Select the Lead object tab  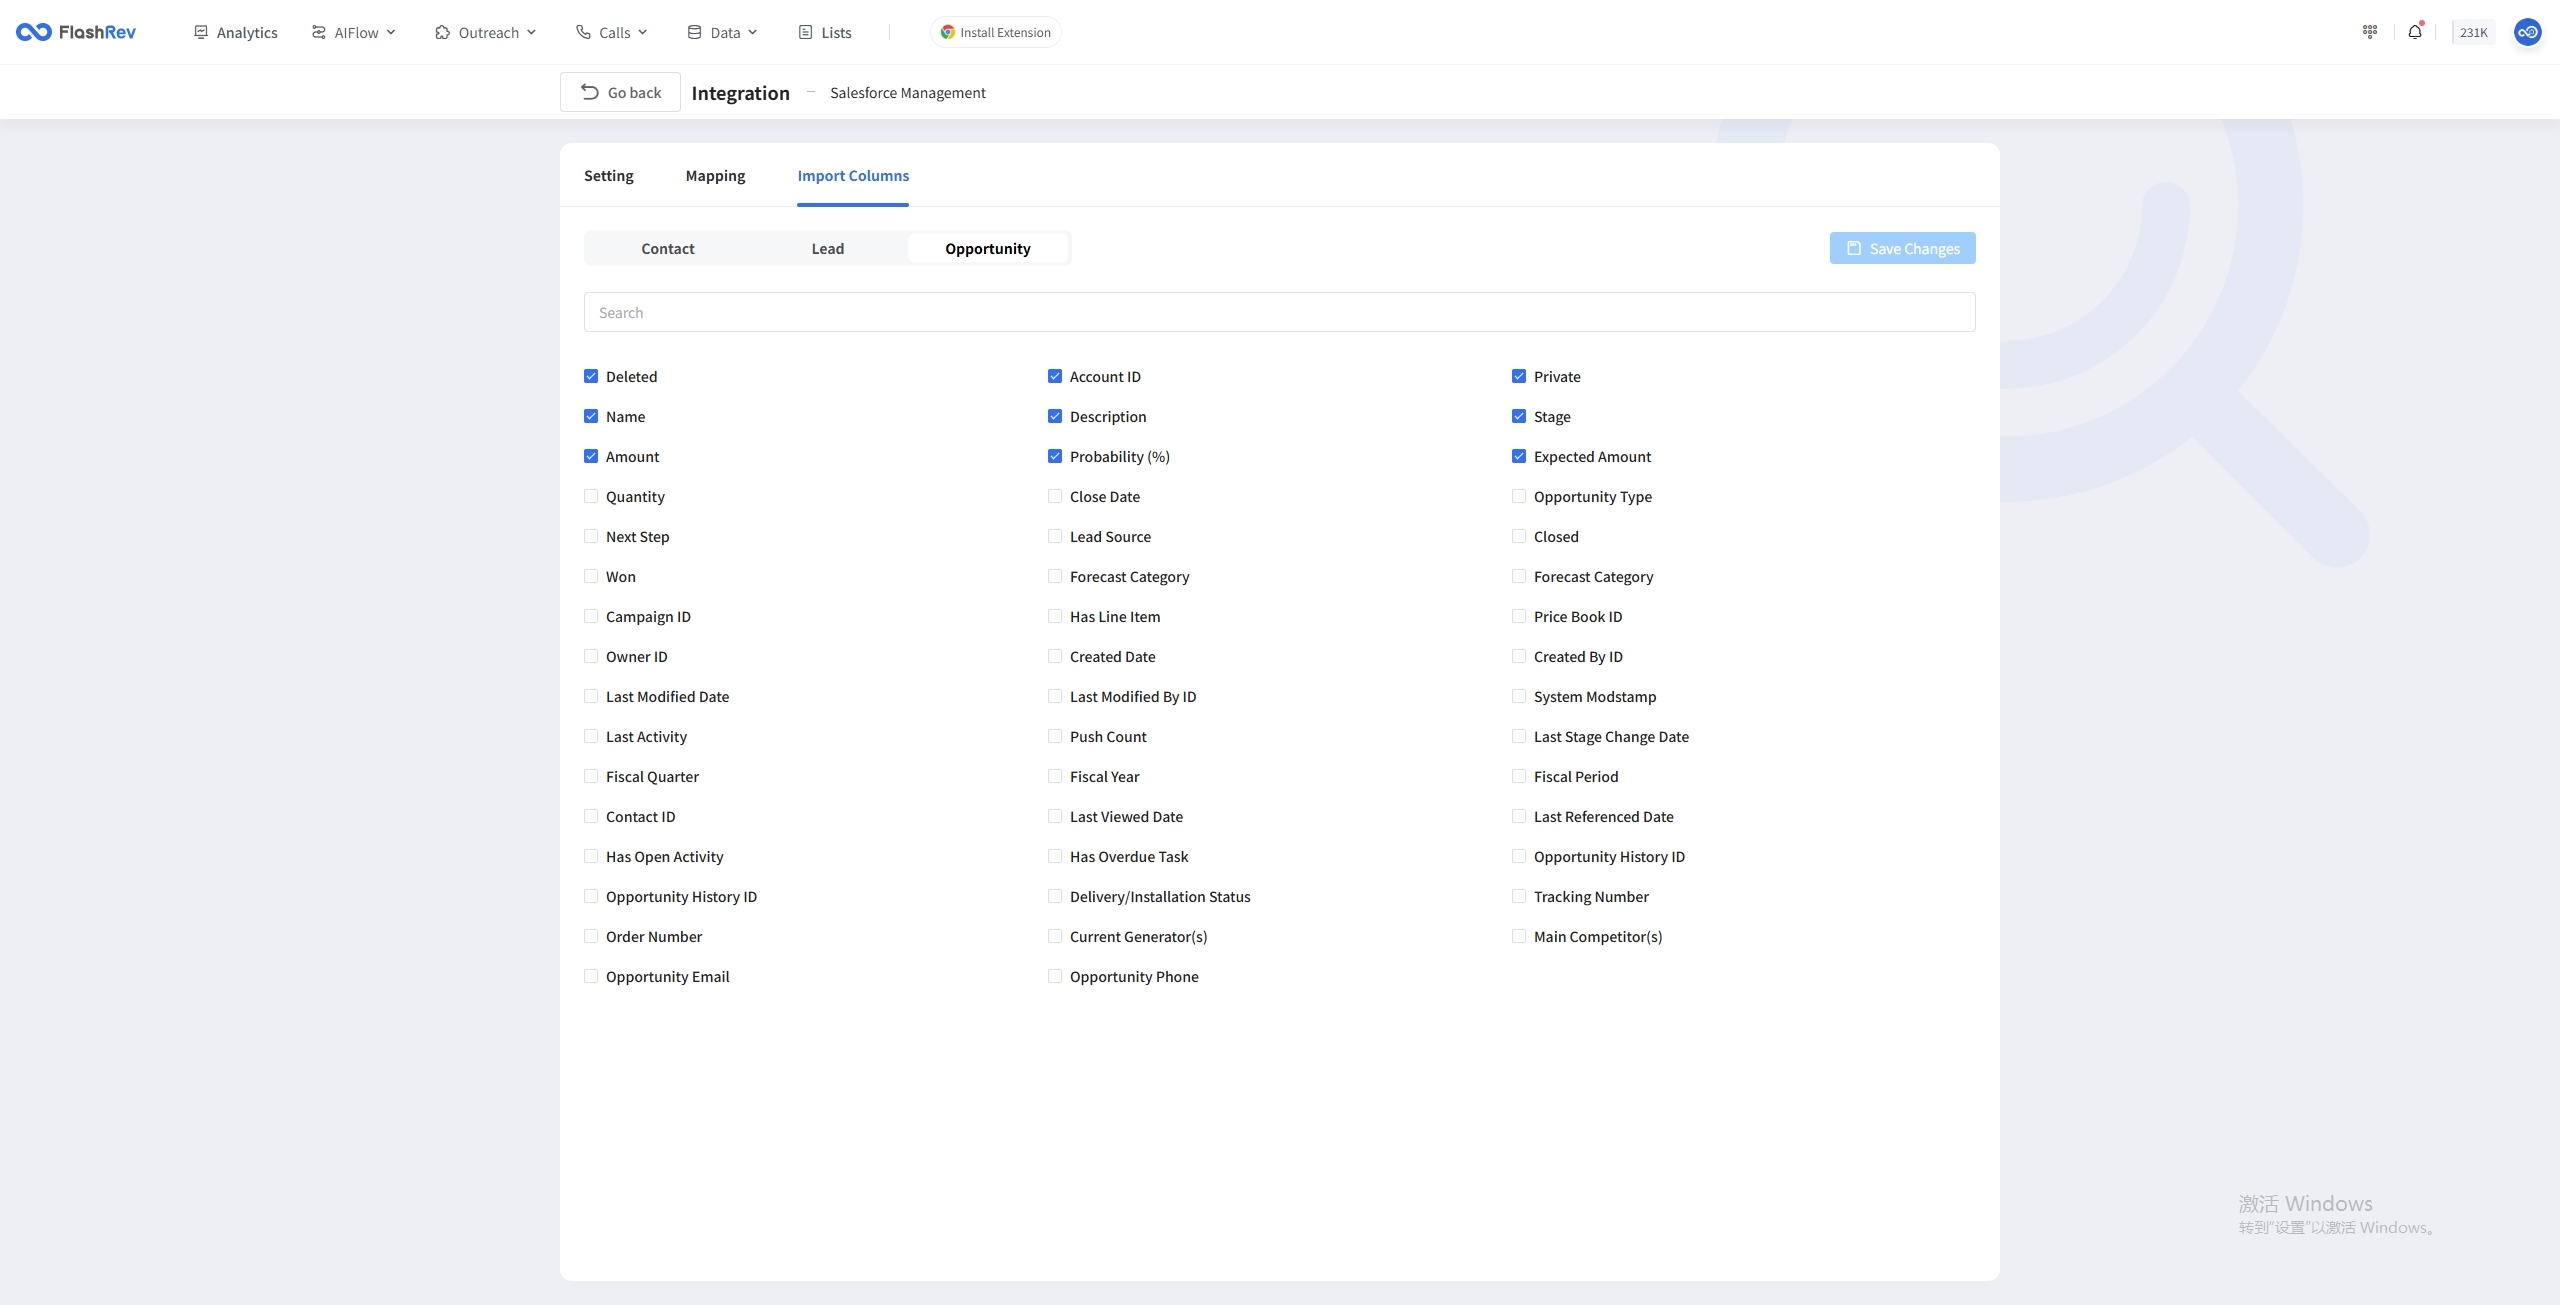coord(827,248)
